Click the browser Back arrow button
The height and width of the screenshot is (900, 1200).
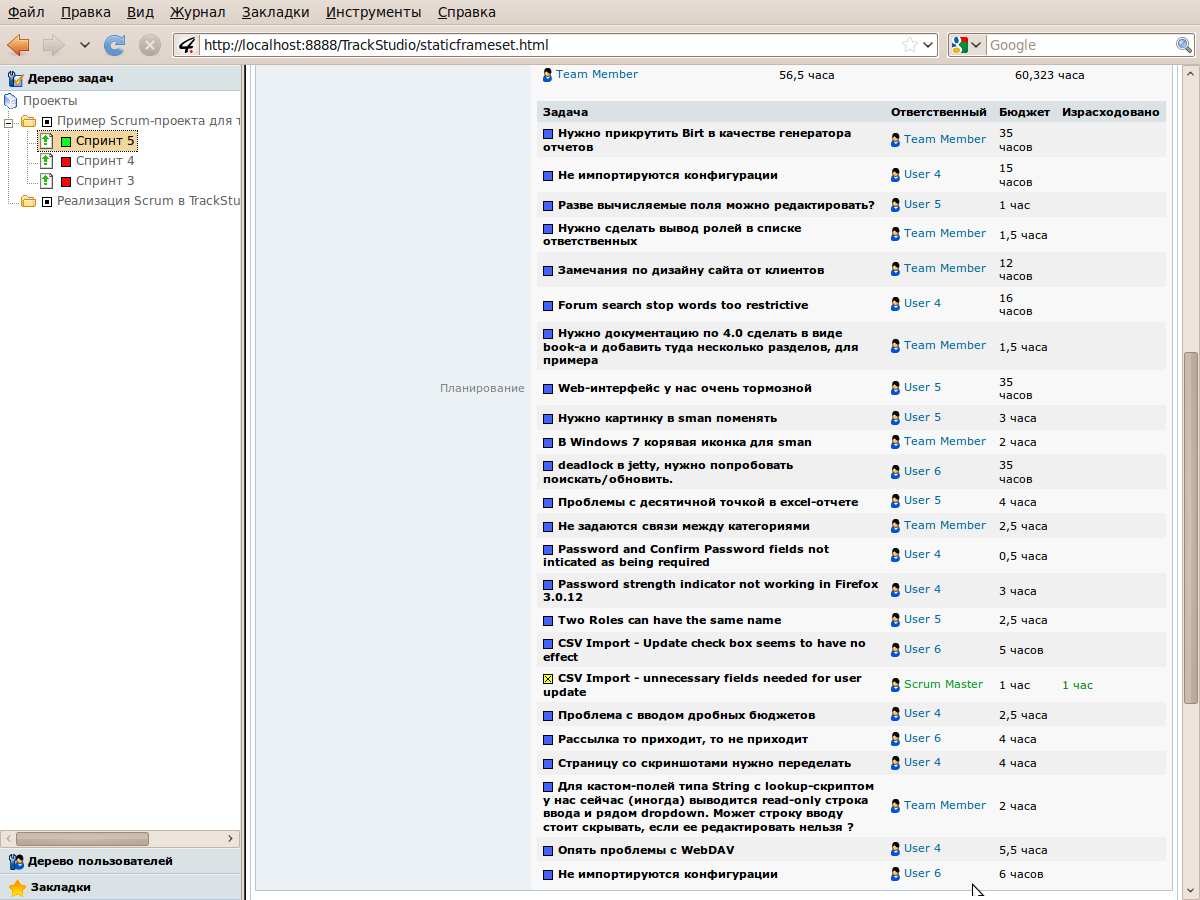(18, 45)
